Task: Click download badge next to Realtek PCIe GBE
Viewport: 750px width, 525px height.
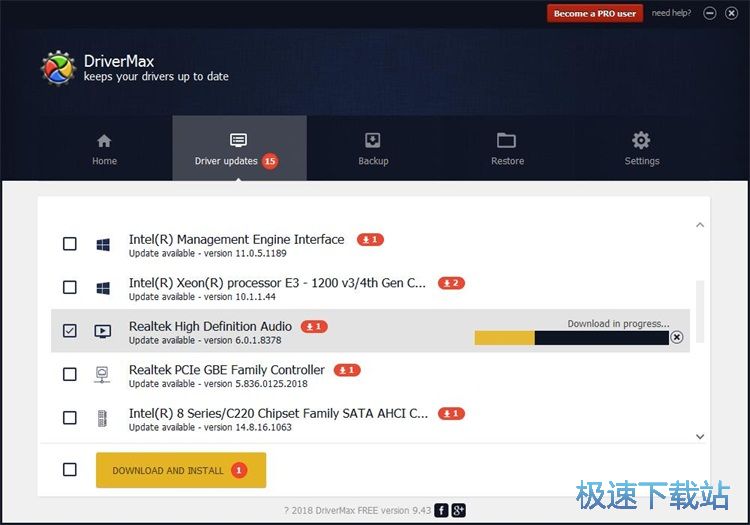Action: pos(347,370)
